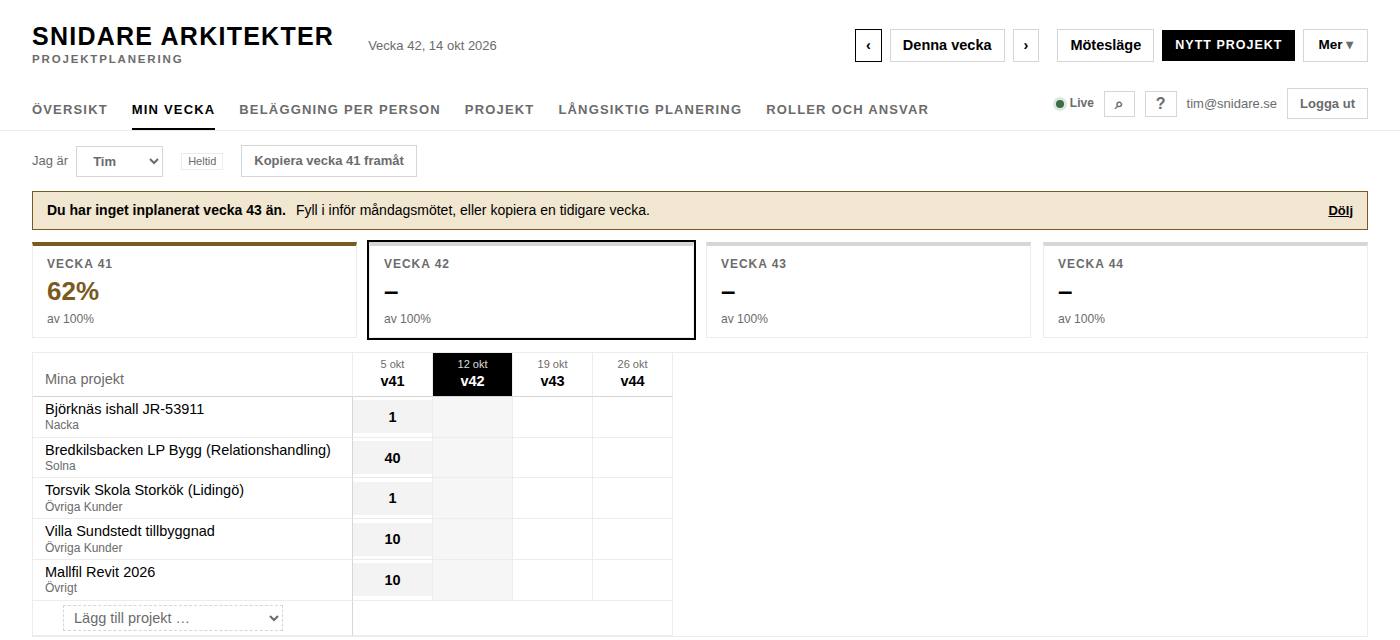Expand the Mer menu
Viewport: 1400px width, 640px height.
[x=1335, y=45]
